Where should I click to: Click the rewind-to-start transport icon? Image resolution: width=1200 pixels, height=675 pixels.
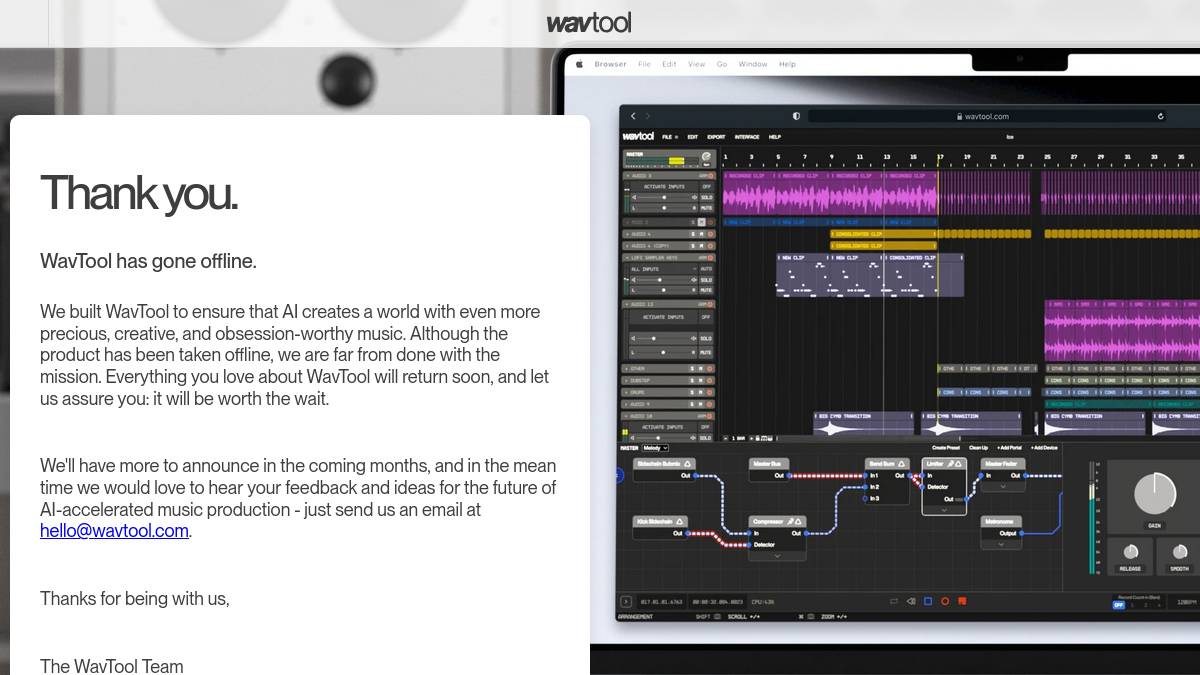[x=910, y=601]
